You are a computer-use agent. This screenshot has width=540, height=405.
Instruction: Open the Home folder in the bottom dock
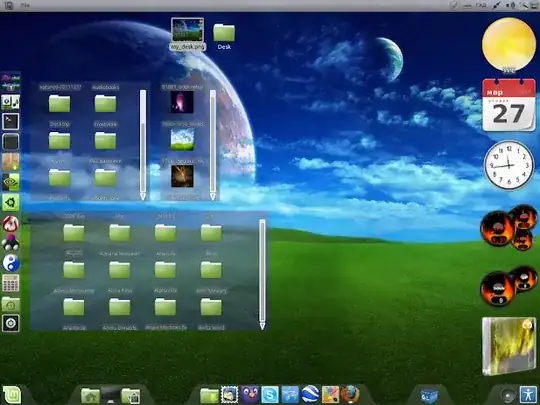point(90,396)
